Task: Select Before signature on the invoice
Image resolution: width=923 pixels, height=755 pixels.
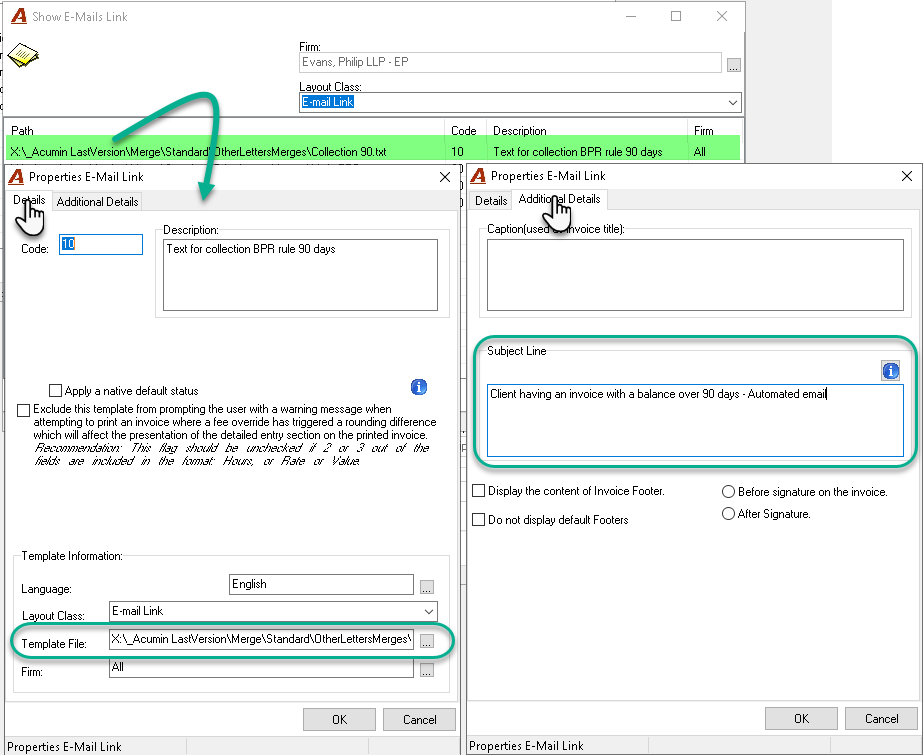Action: [728, 491]
